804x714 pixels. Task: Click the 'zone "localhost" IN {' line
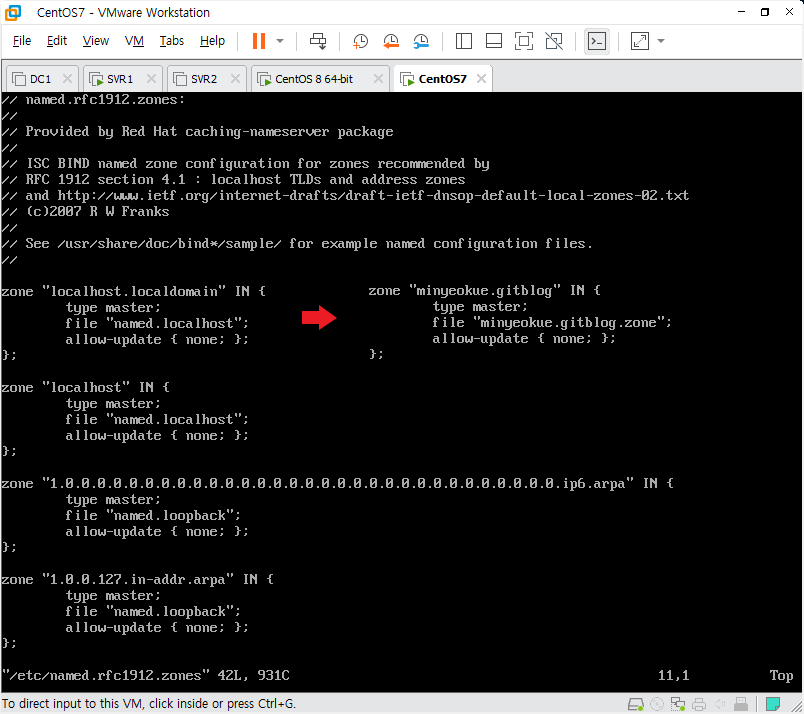point(85,387)
